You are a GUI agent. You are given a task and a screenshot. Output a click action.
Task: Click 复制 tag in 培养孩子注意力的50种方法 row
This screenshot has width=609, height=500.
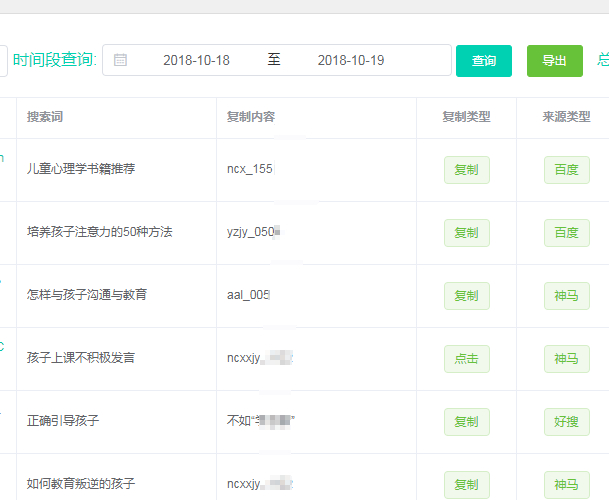click(466, 233)
